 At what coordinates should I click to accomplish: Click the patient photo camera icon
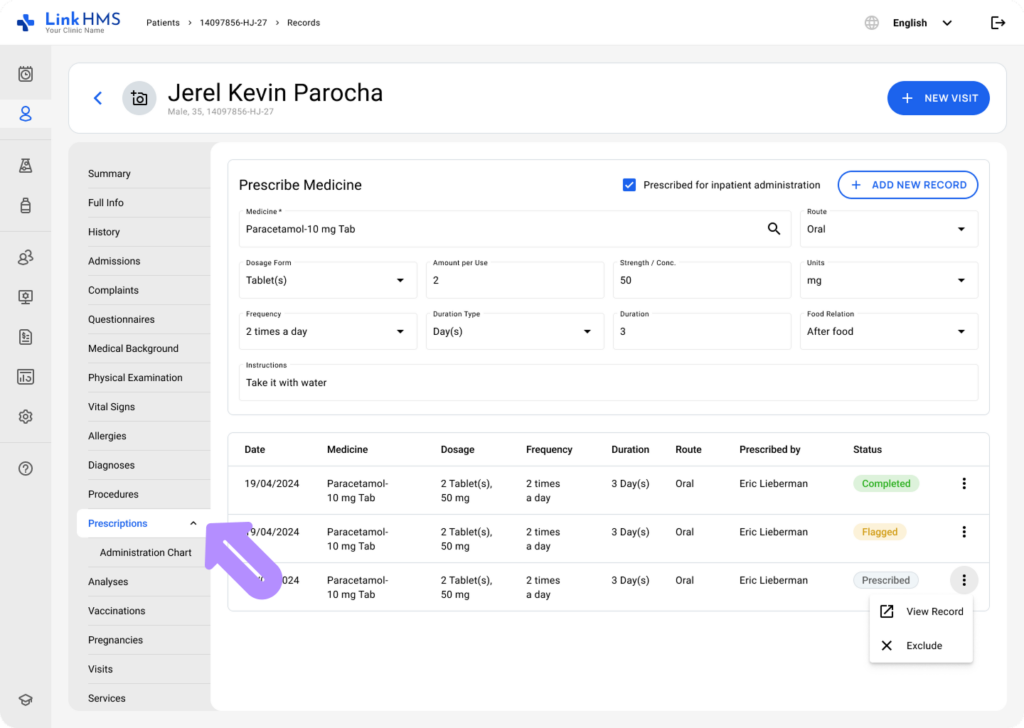coord(139,98)
